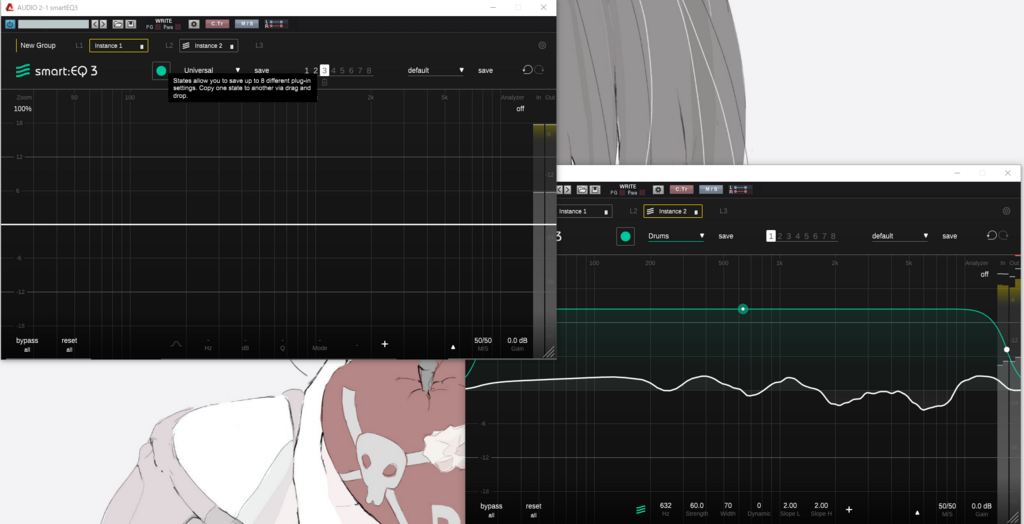Expand the up-arrow panel in the front window
This screenshot has height=524, width=1024.
coord(453,347)
